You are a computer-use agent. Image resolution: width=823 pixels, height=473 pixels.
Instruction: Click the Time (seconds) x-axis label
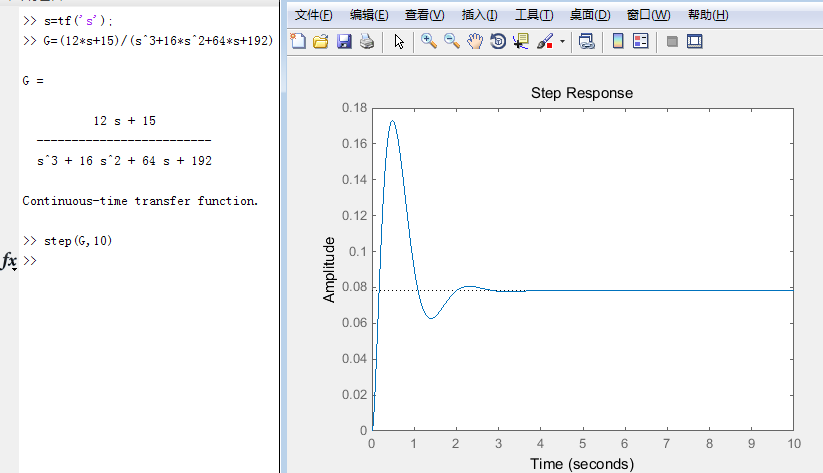(582, 464)
